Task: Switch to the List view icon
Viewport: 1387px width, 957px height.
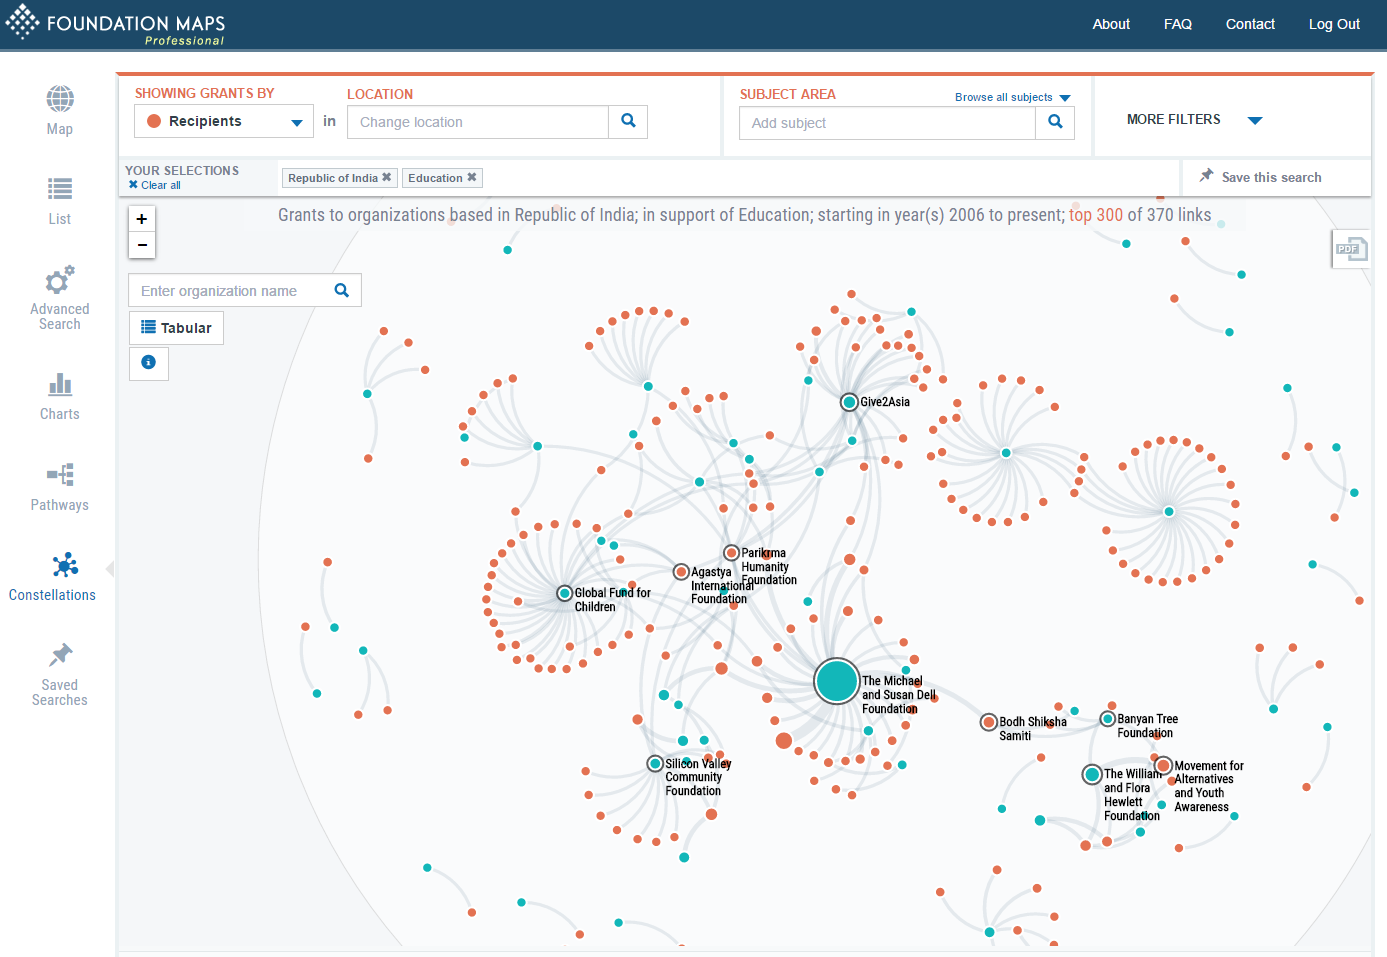Action: (x=60, y=188)
